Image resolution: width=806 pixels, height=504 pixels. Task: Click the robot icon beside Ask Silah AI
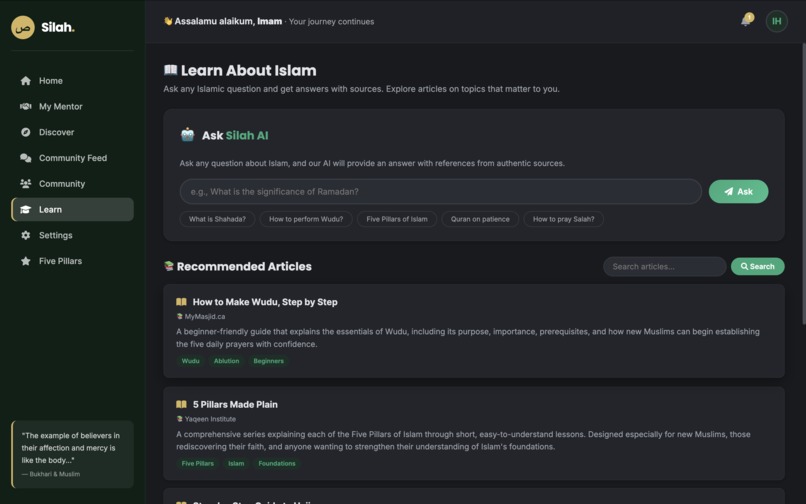(x=188, y=135)
